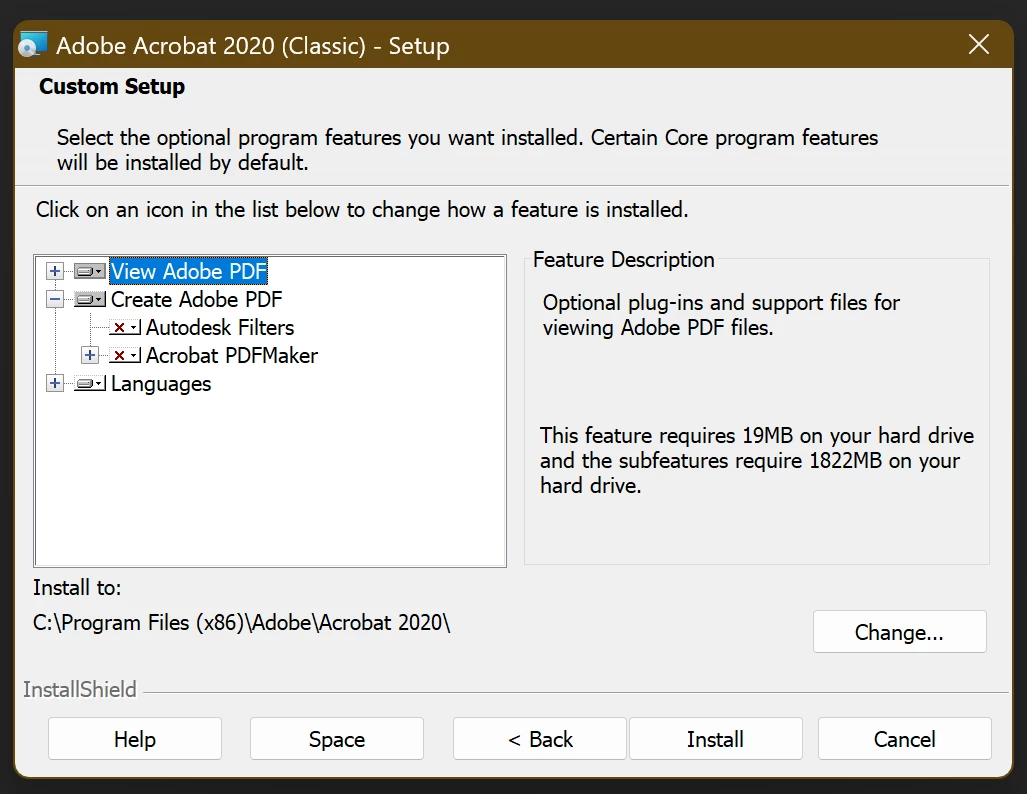Open the Languages feature install-state dropdown icon

[x=90, y=384]
